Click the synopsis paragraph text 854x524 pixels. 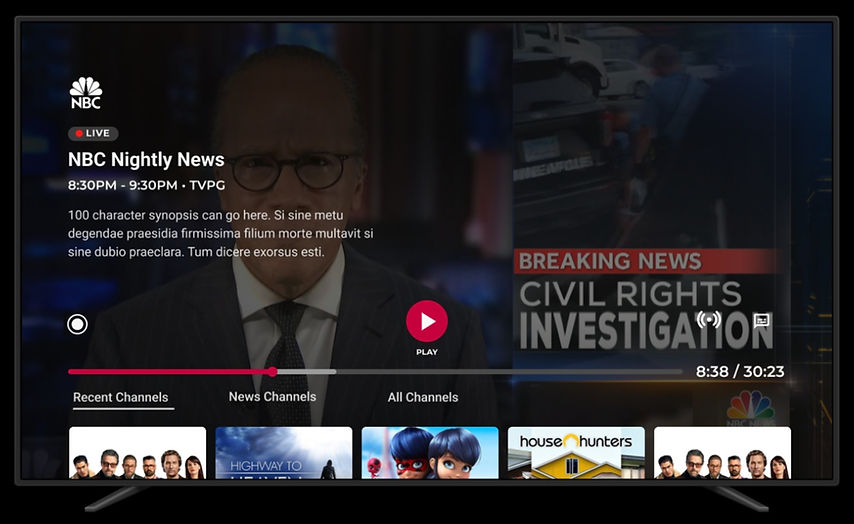221,234
